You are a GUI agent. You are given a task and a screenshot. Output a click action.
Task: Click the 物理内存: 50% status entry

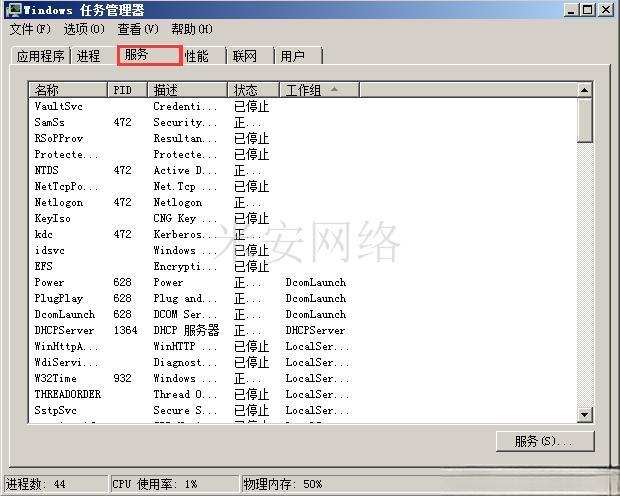[x=283, y=484]
